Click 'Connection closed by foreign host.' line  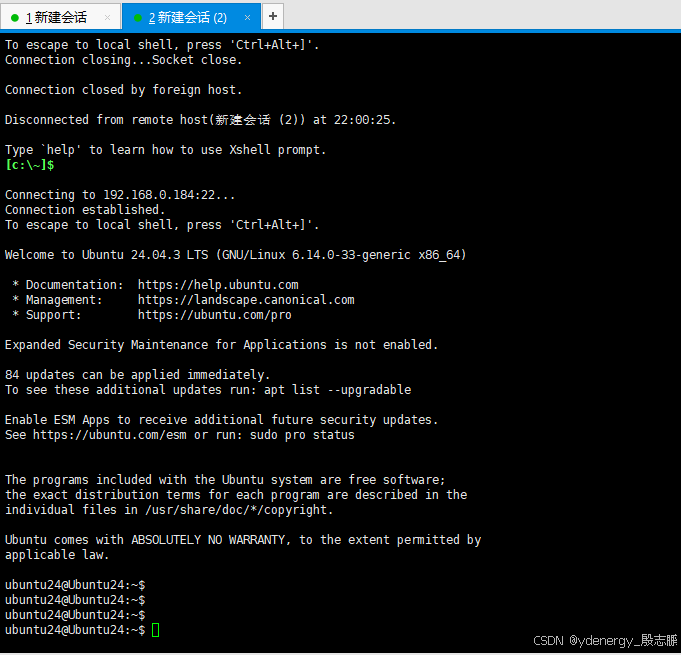123,90
